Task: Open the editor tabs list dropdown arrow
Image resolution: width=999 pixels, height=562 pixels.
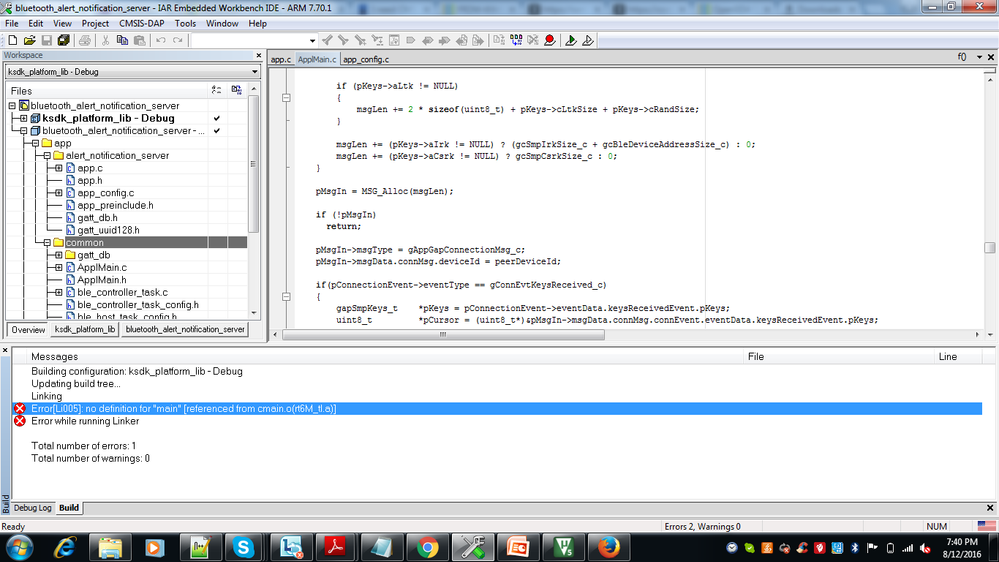Action: [x=979, y=57]
